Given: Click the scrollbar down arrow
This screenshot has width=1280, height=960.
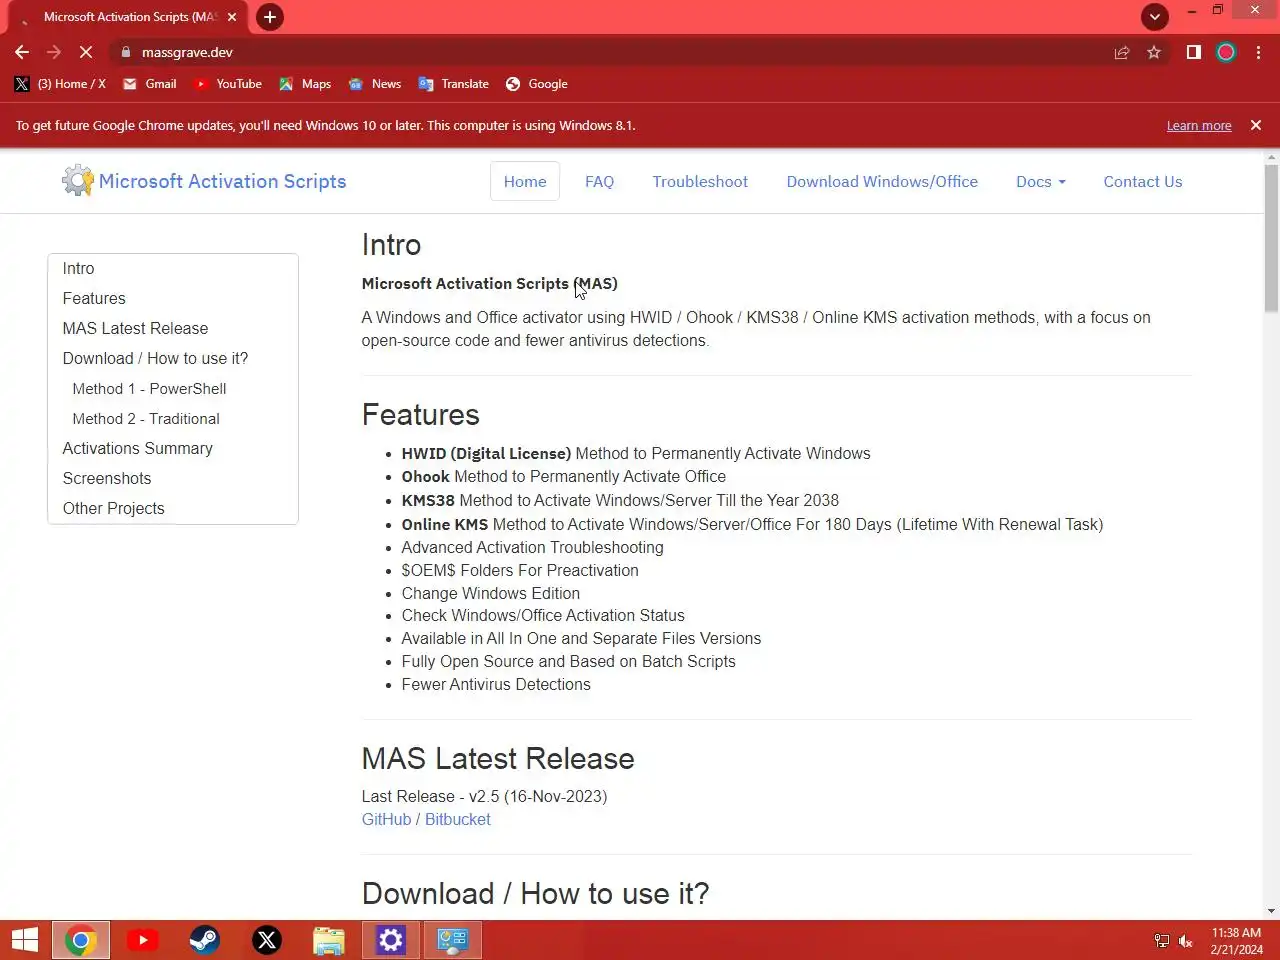Looking at the screenshot, I should (x=1271, y=911).
